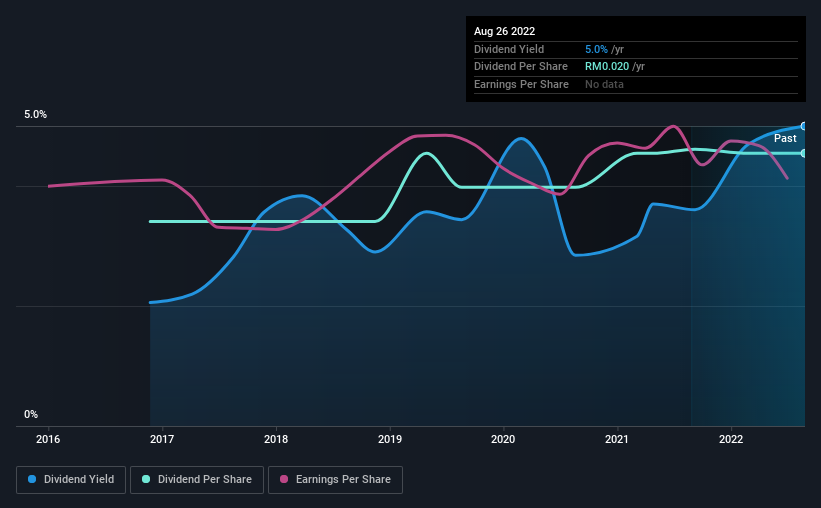Screen dimensions: 821x508
Task: Click the Past label on the chart
Action: (x=785, y=138)
